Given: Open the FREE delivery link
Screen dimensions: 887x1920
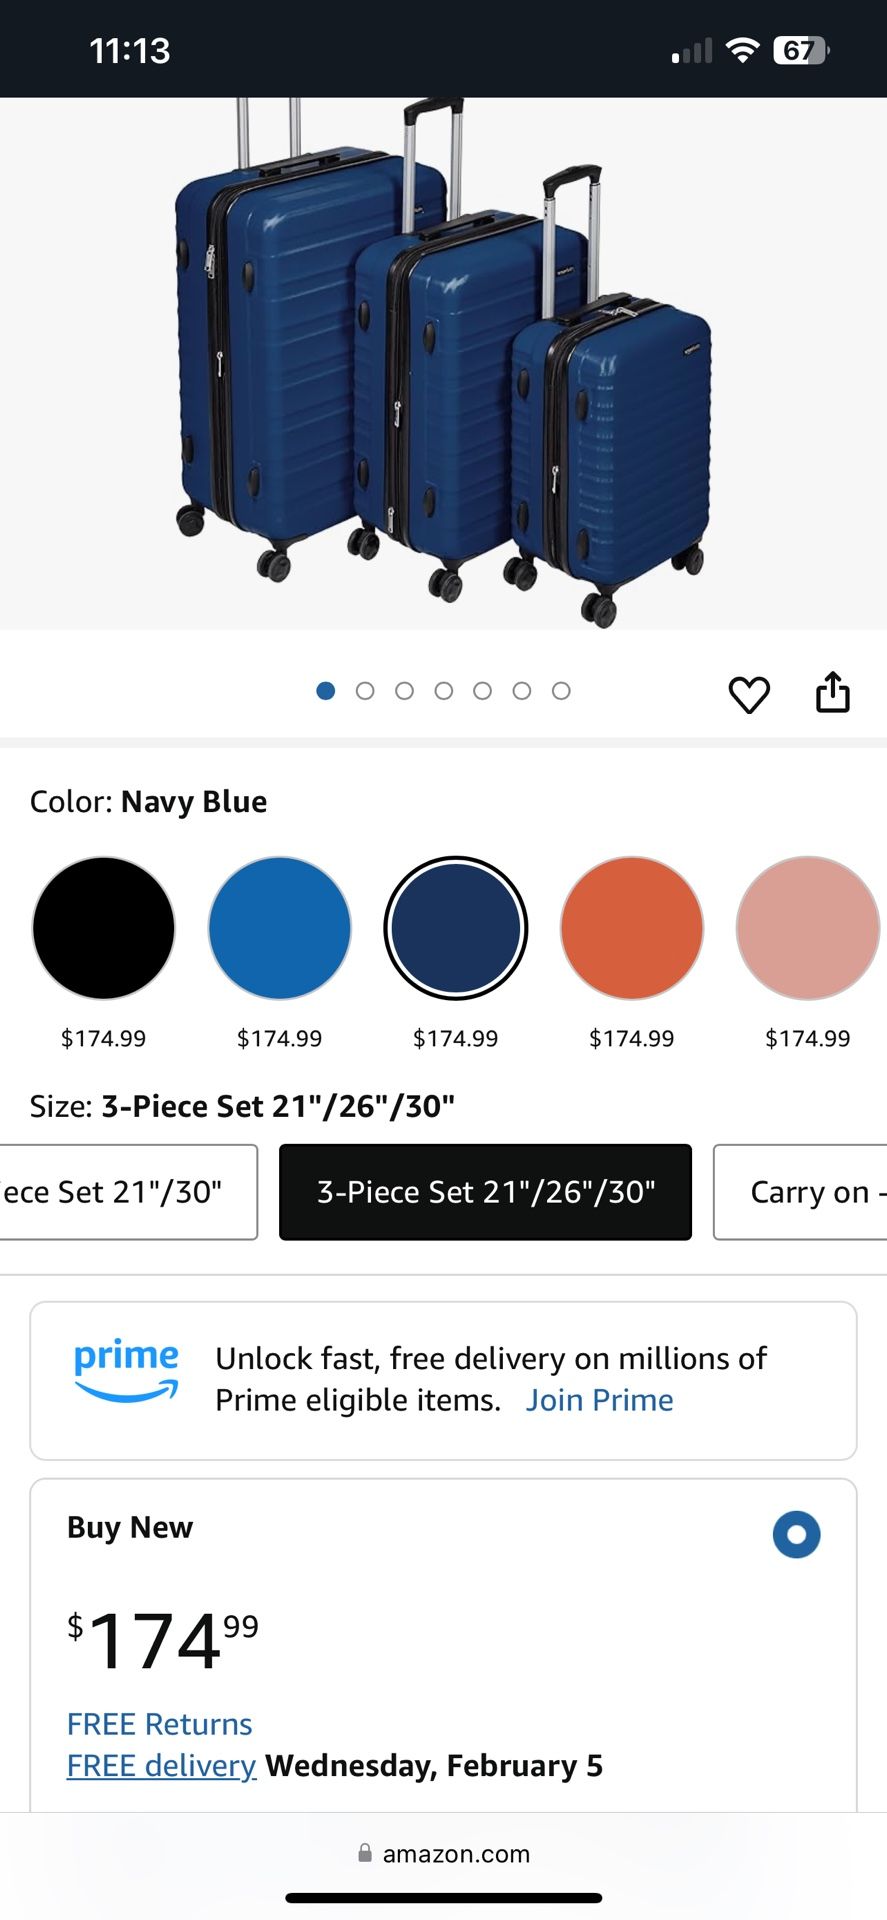Looking at the screenshot, I should coord(162,1766).
